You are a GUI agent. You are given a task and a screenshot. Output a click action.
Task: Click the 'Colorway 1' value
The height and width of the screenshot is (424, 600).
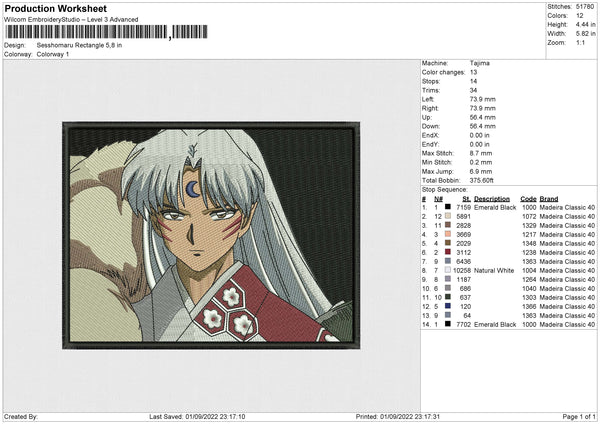point(53,54)
